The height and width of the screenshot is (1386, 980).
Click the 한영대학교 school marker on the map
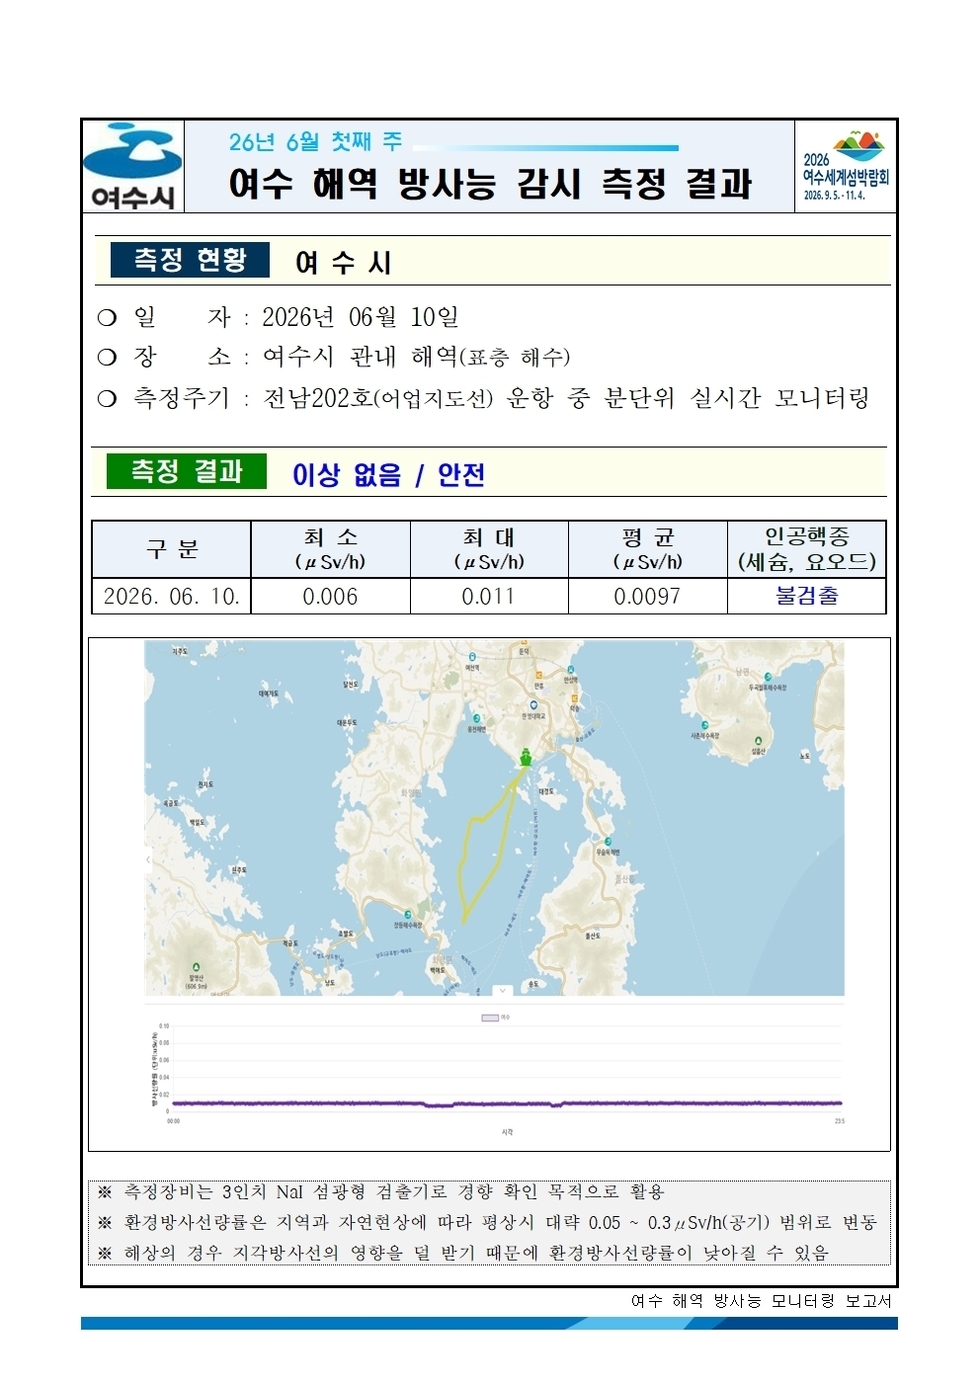[x=534, y=705]
